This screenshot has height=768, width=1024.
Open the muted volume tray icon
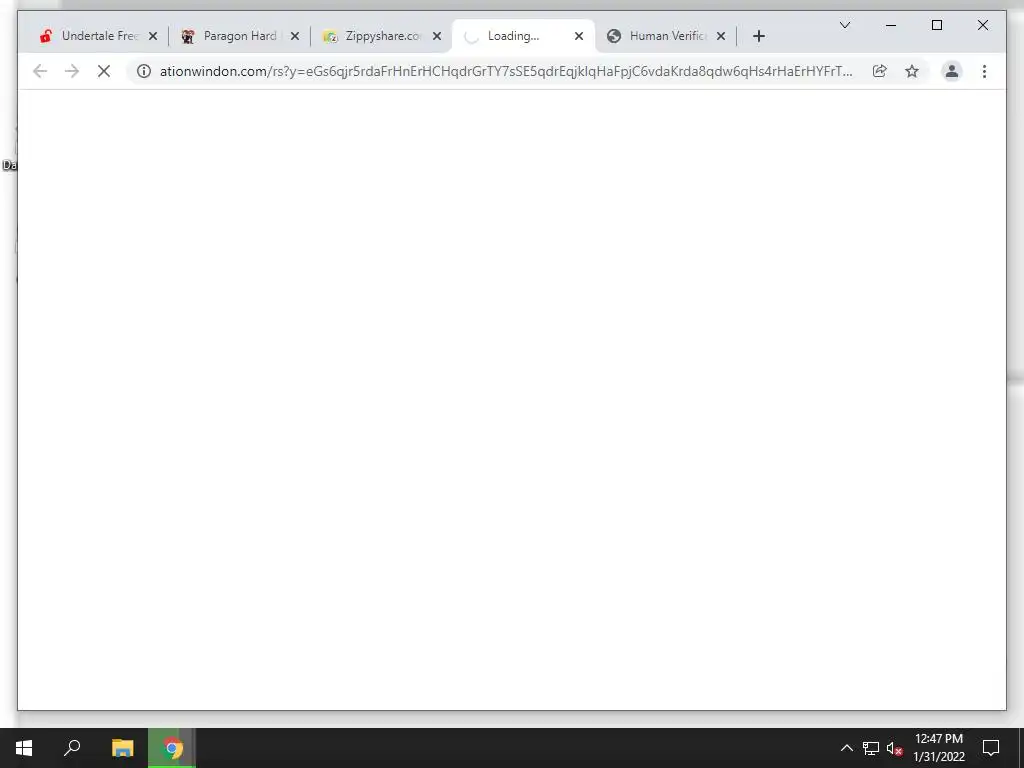[894, 748]
